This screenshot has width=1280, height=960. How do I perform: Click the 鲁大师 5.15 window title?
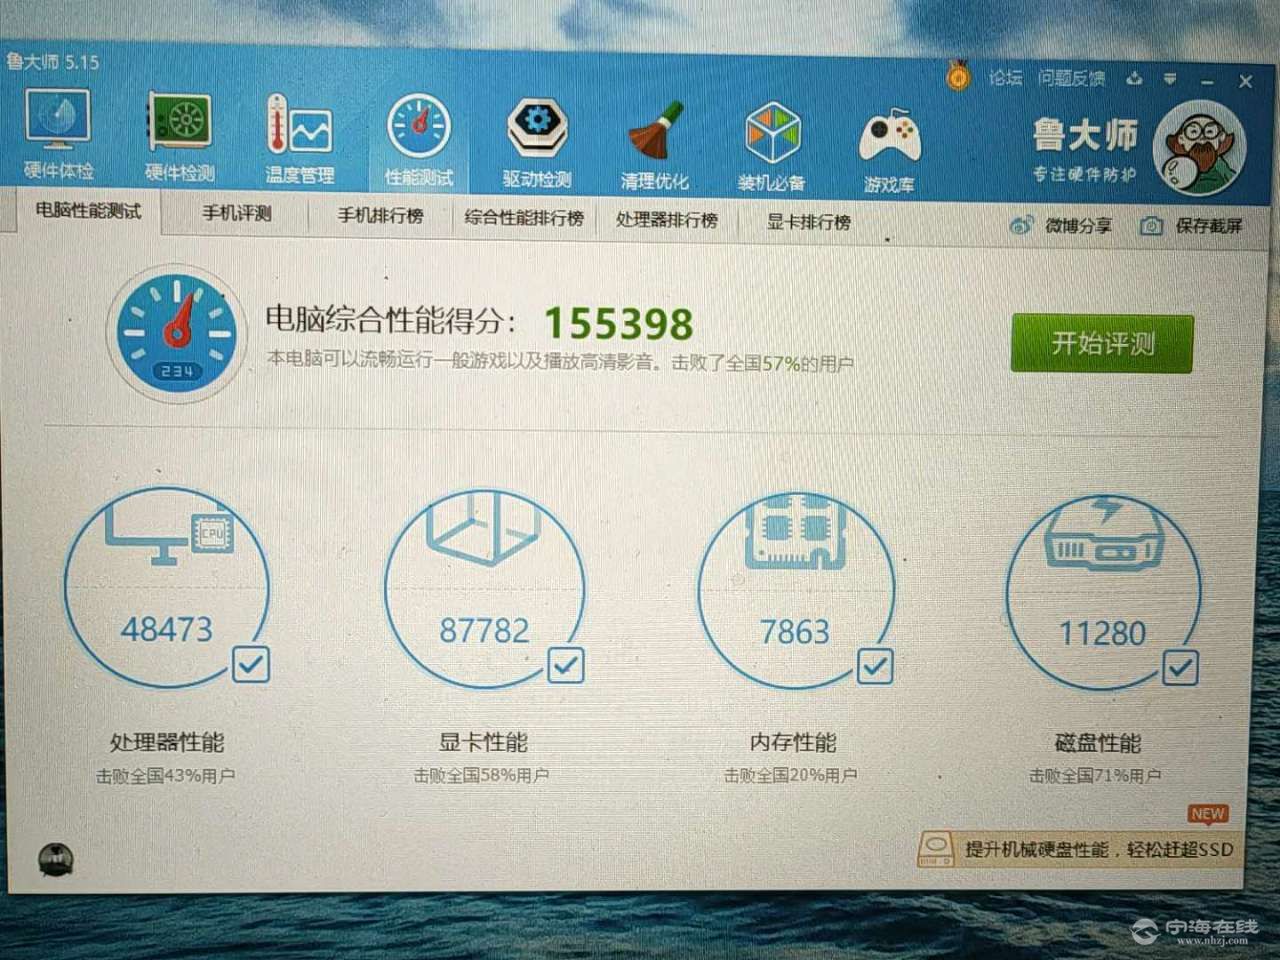click(x=52, y=62)
